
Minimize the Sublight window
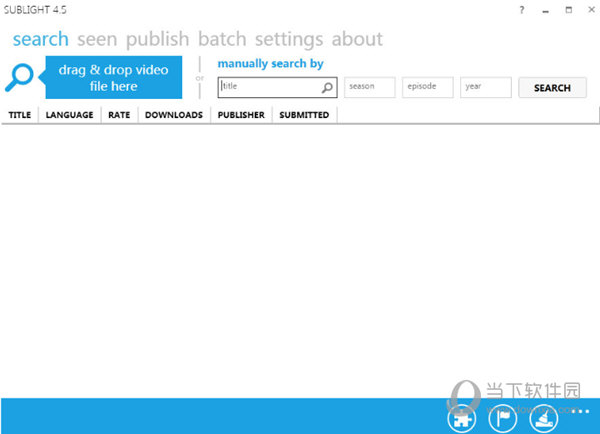click(545, 11)
